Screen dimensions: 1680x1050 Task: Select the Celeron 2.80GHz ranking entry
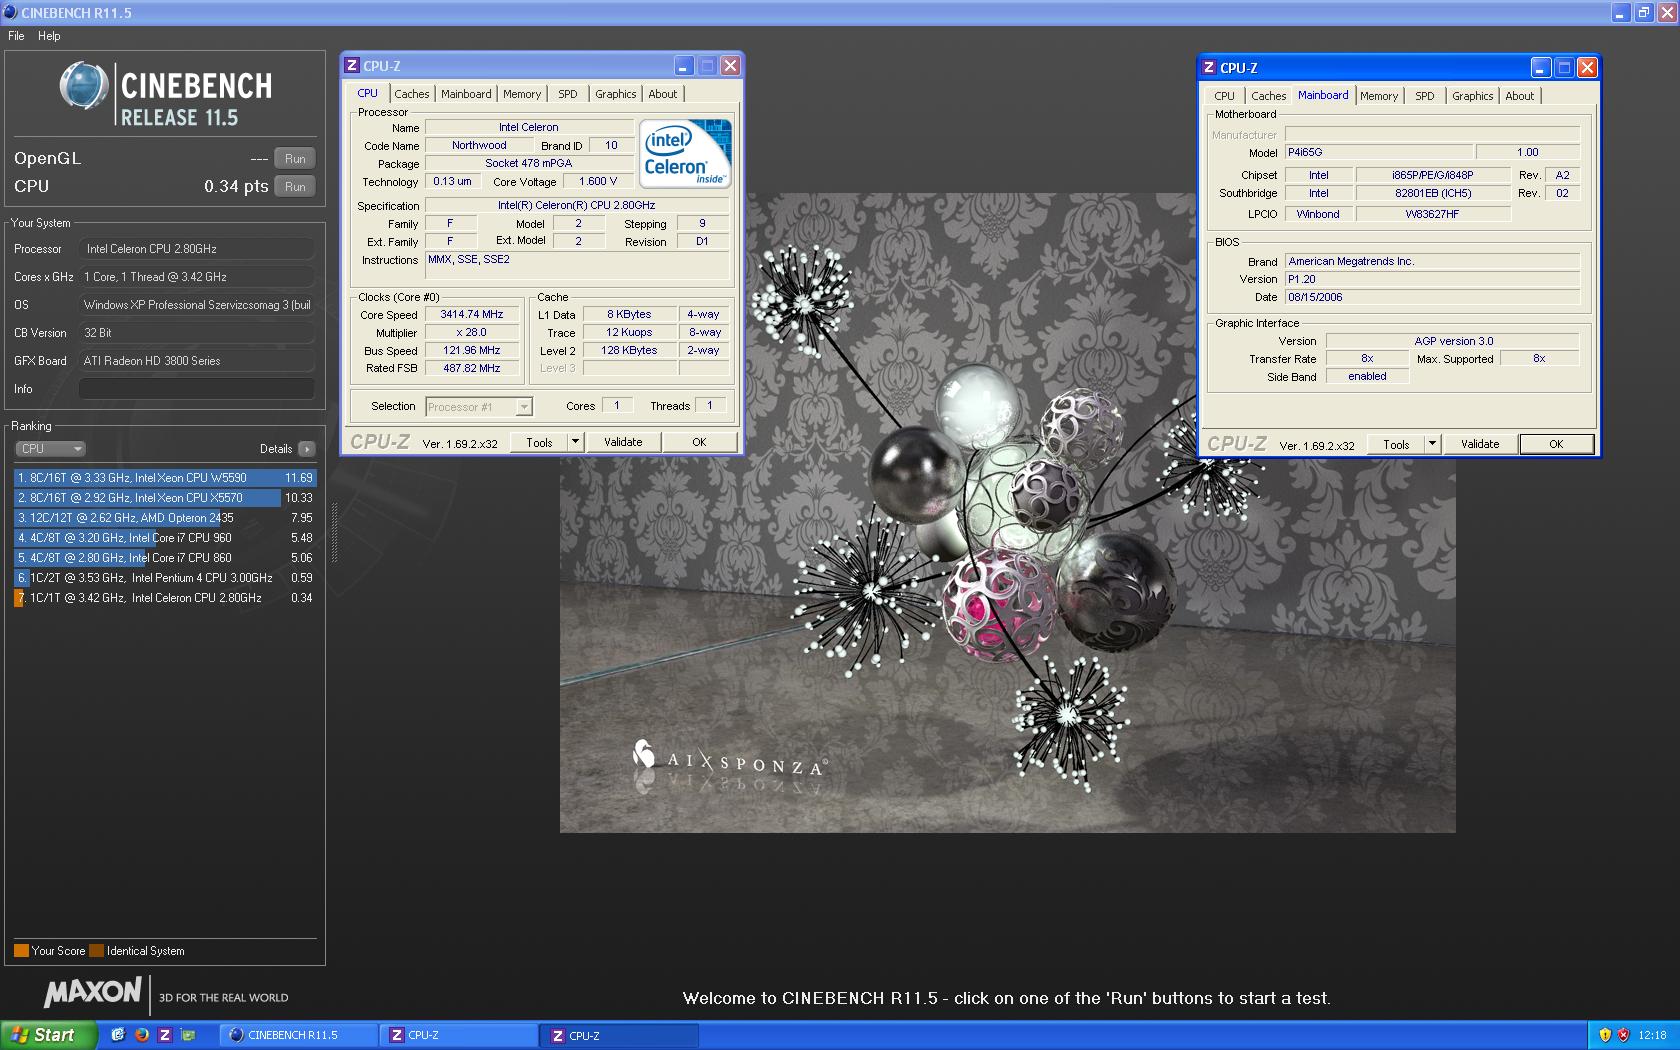tap(165, 598)
